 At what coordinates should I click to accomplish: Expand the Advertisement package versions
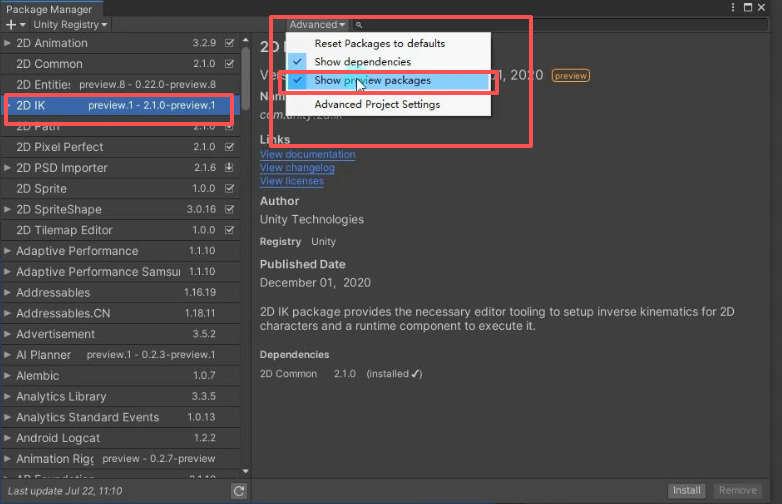click(7, 334)
